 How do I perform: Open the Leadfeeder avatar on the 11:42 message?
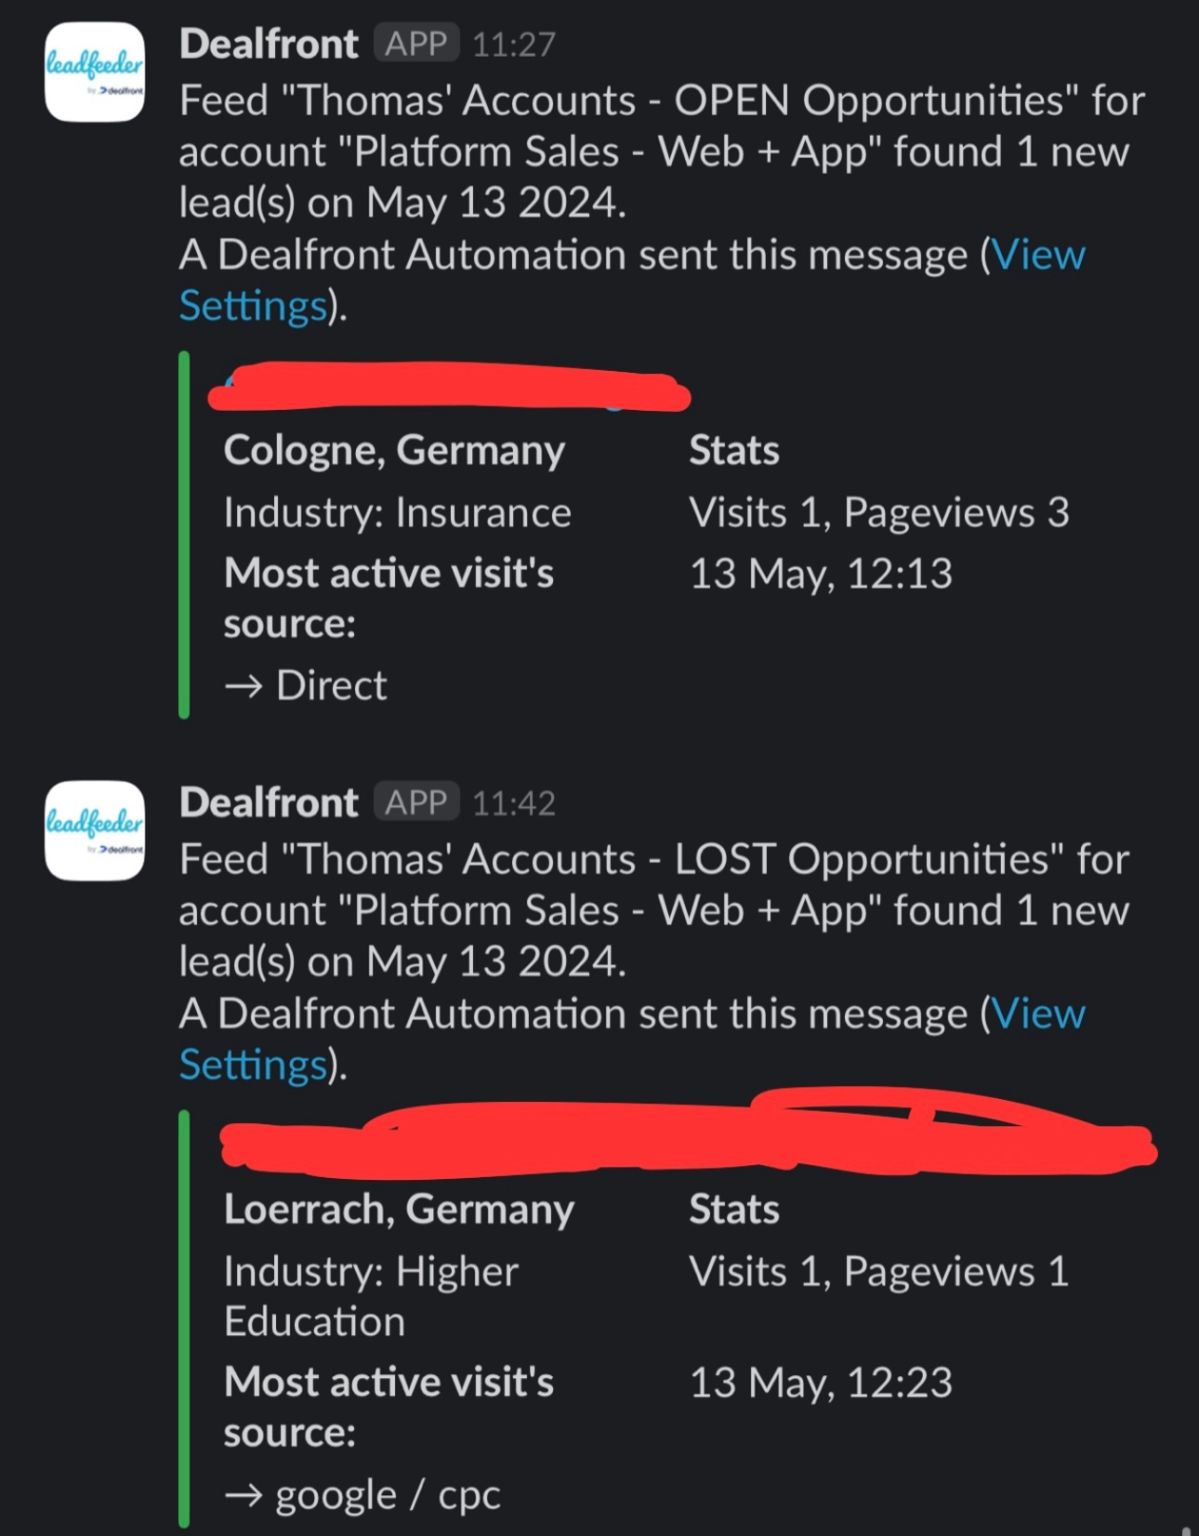(95, 830)
